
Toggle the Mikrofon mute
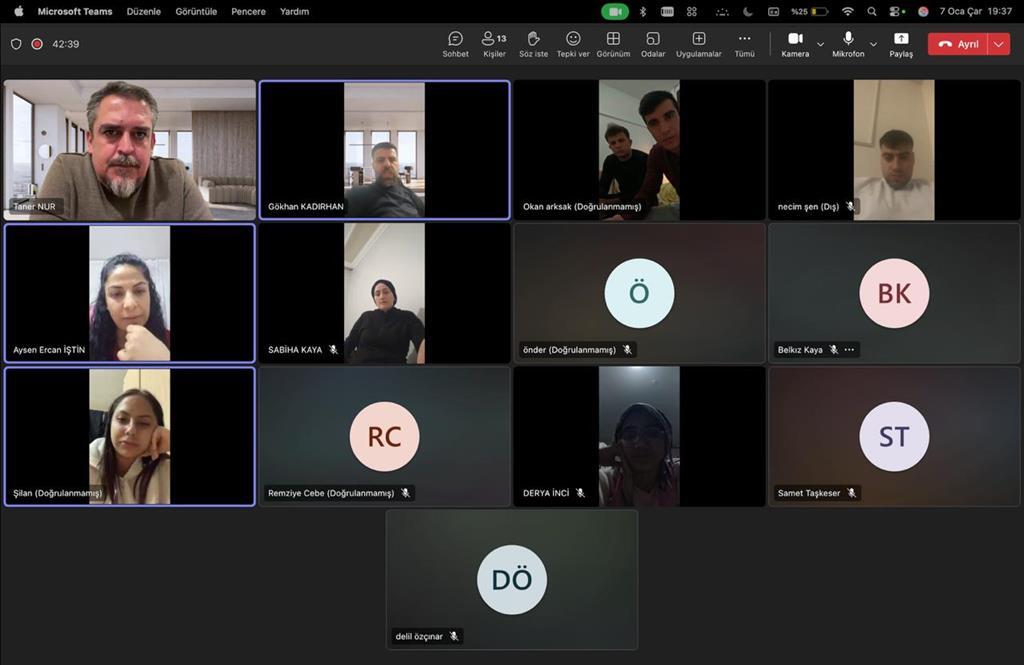point(848,44)
